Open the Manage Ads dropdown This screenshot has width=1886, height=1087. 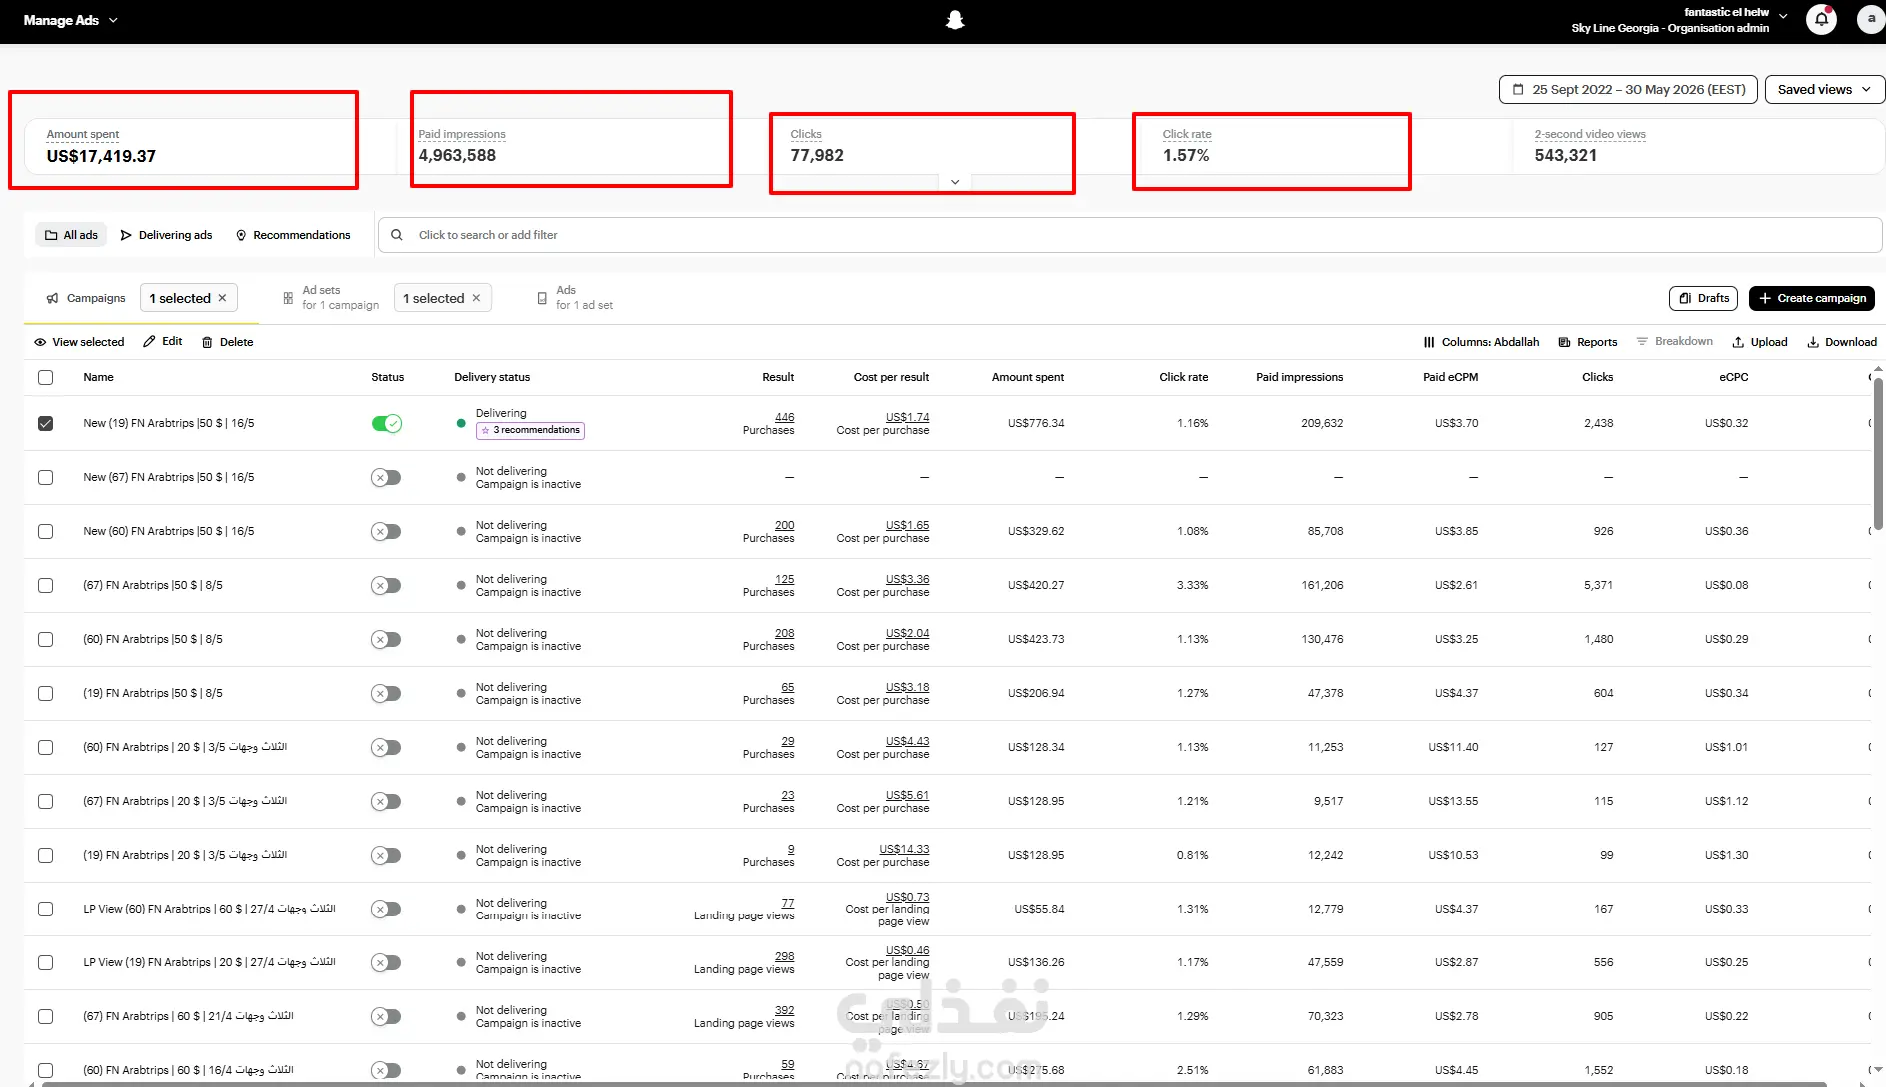coord(71,20)
